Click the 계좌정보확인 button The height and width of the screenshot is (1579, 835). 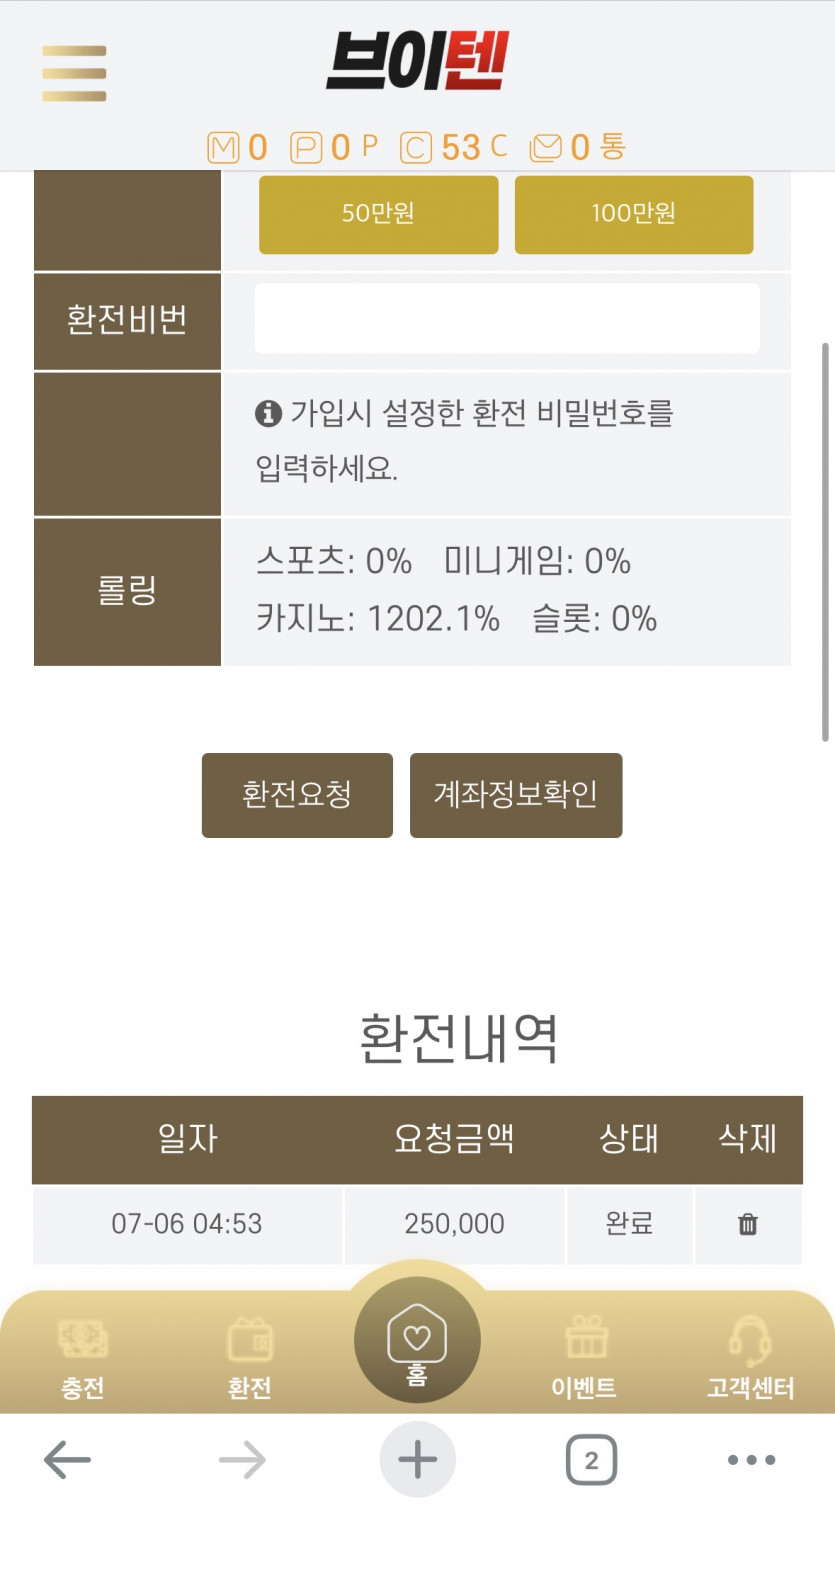point(516,795)
